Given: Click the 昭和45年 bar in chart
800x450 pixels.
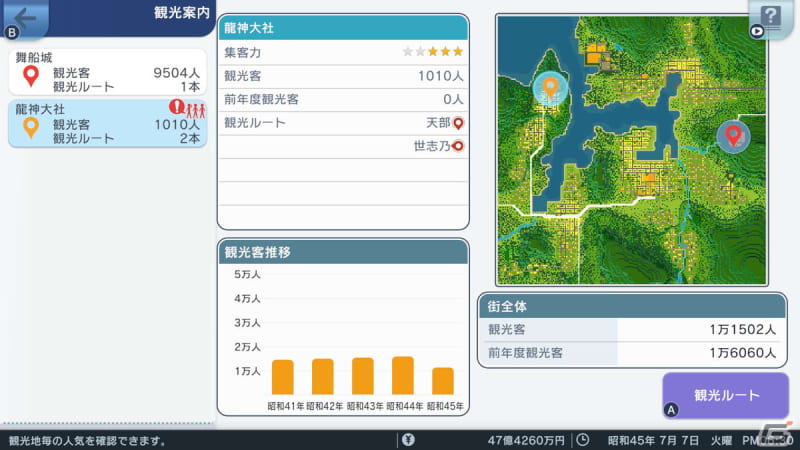Looking at the screenshot, I should 443,381.
